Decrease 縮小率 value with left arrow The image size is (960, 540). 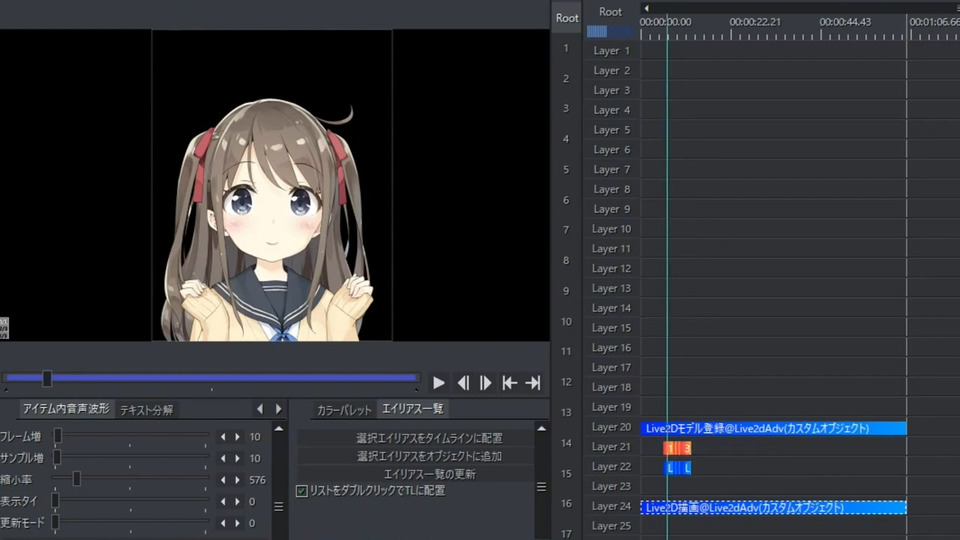click(x=223, y=480)
